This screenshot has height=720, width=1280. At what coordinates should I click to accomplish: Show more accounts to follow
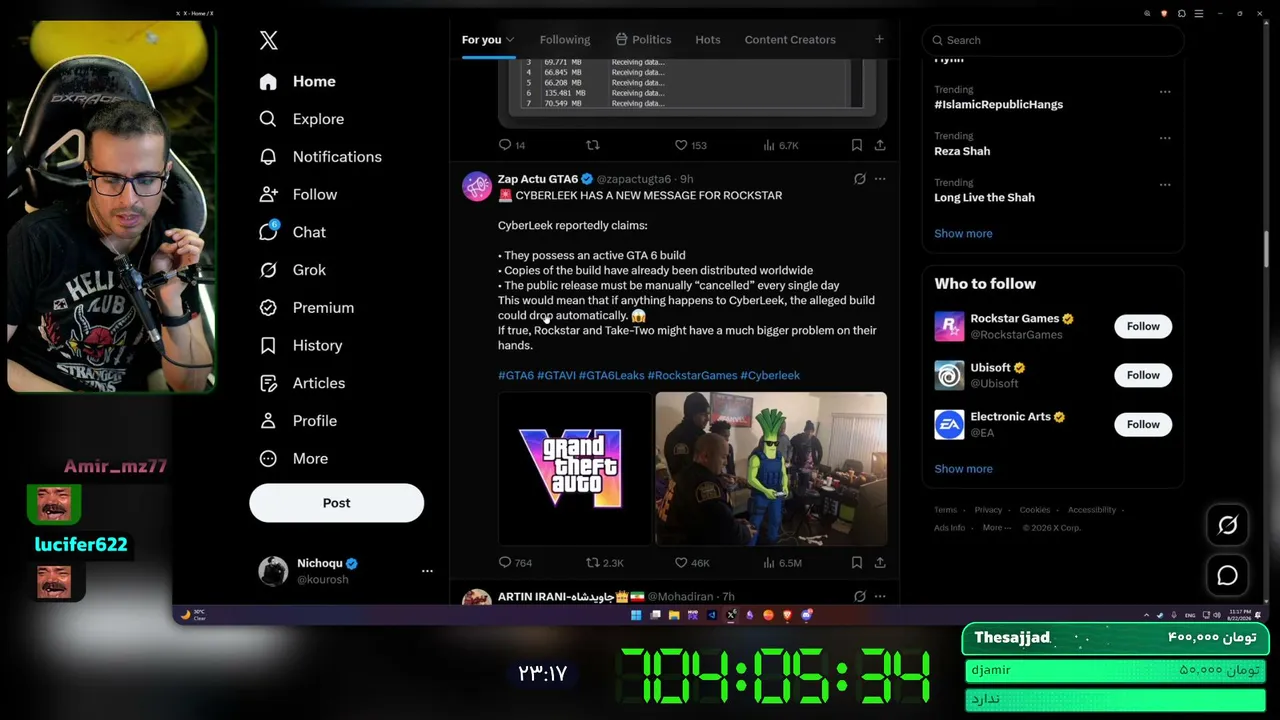pyautogui.click(x=963, y=469)
